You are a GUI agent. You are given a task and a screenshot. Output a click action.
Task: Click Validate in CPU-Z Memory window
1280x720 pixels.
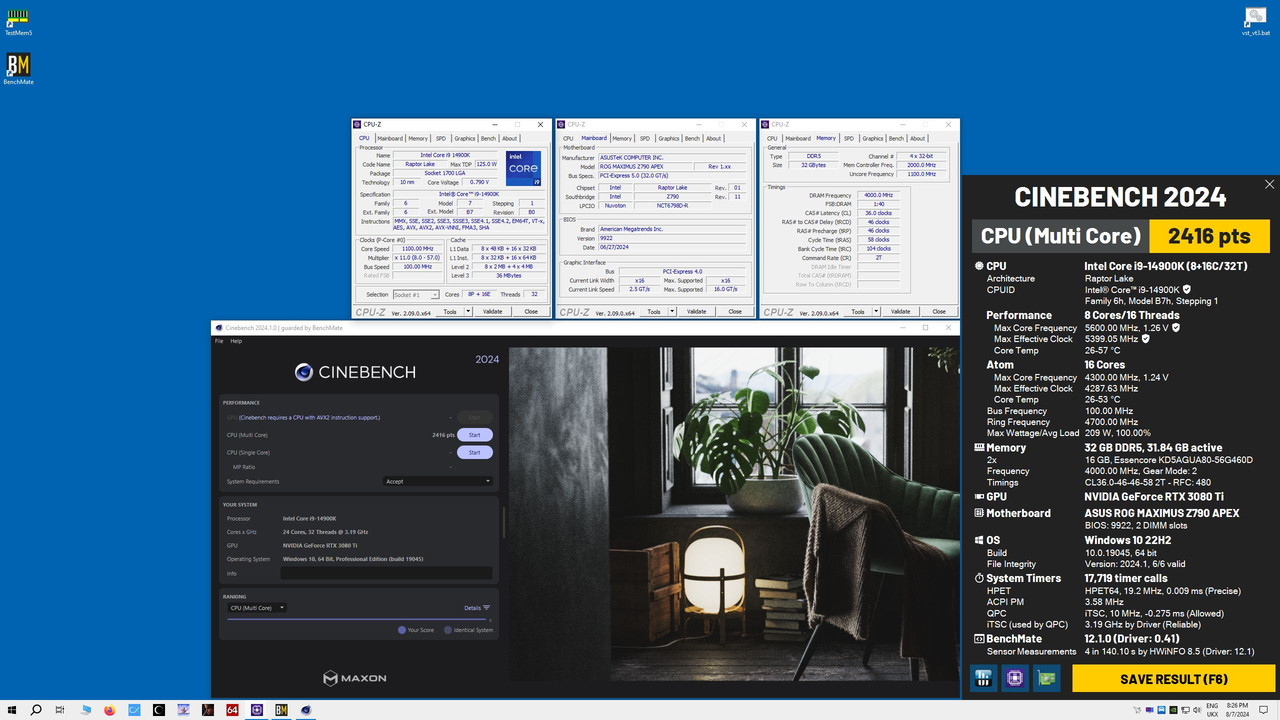[901, 311]
